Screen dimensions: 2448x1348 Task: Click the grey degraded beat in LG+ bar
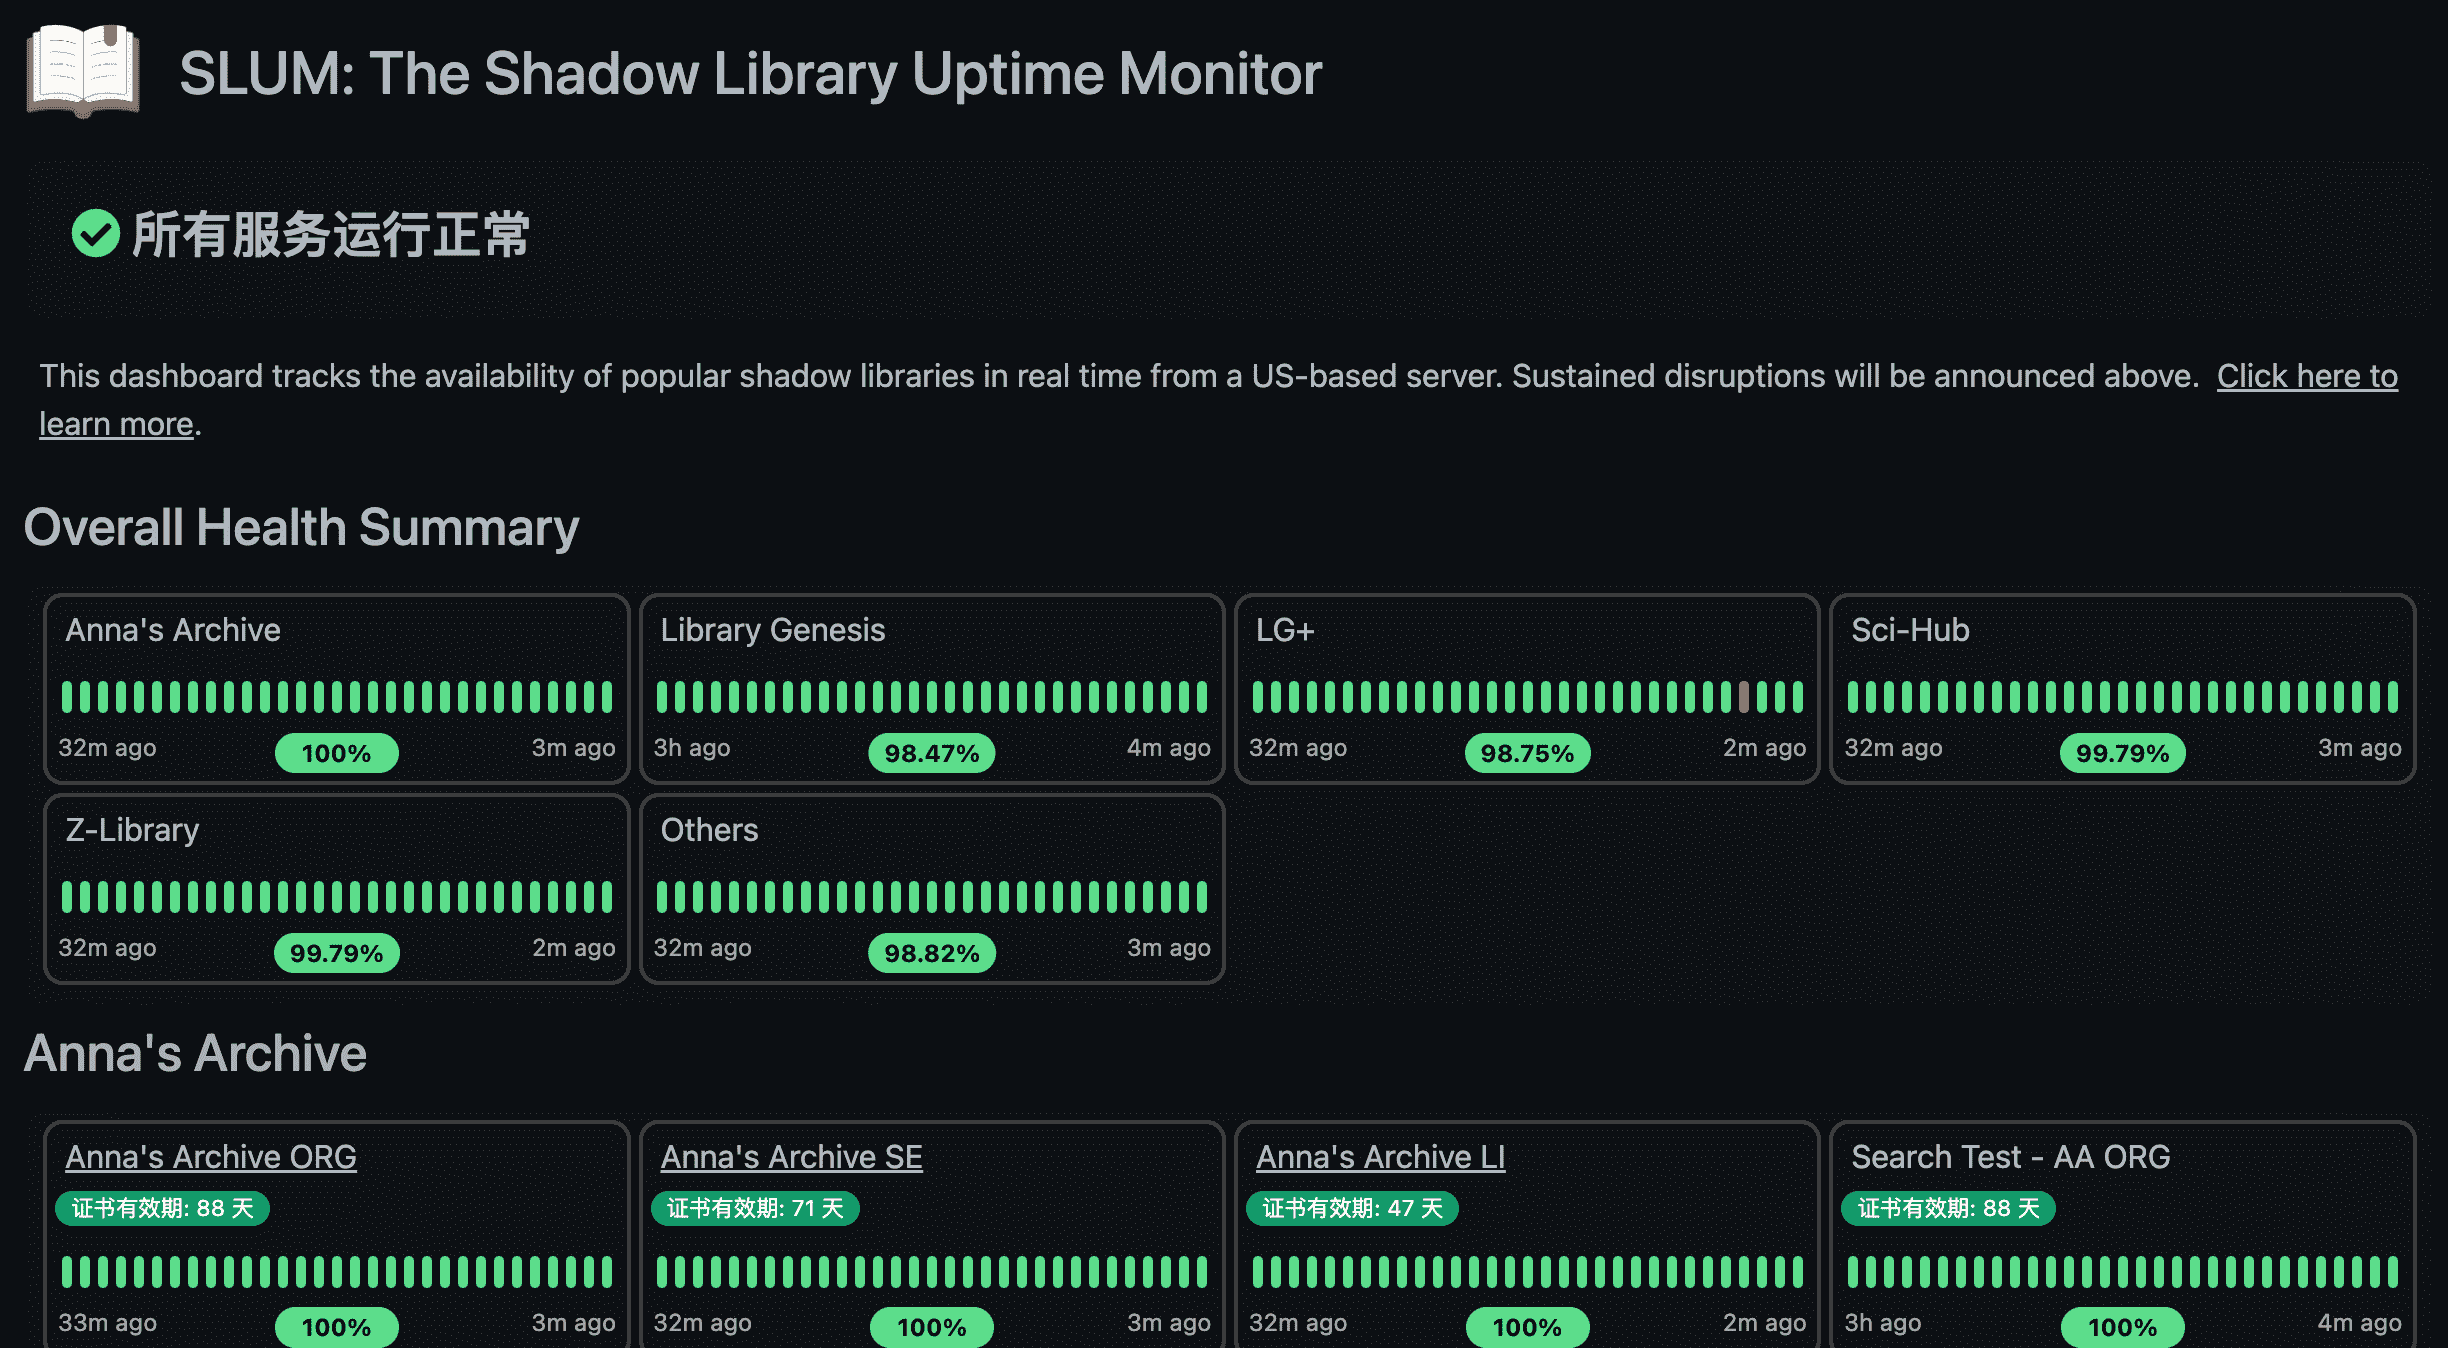click(x=1744, y=696)
